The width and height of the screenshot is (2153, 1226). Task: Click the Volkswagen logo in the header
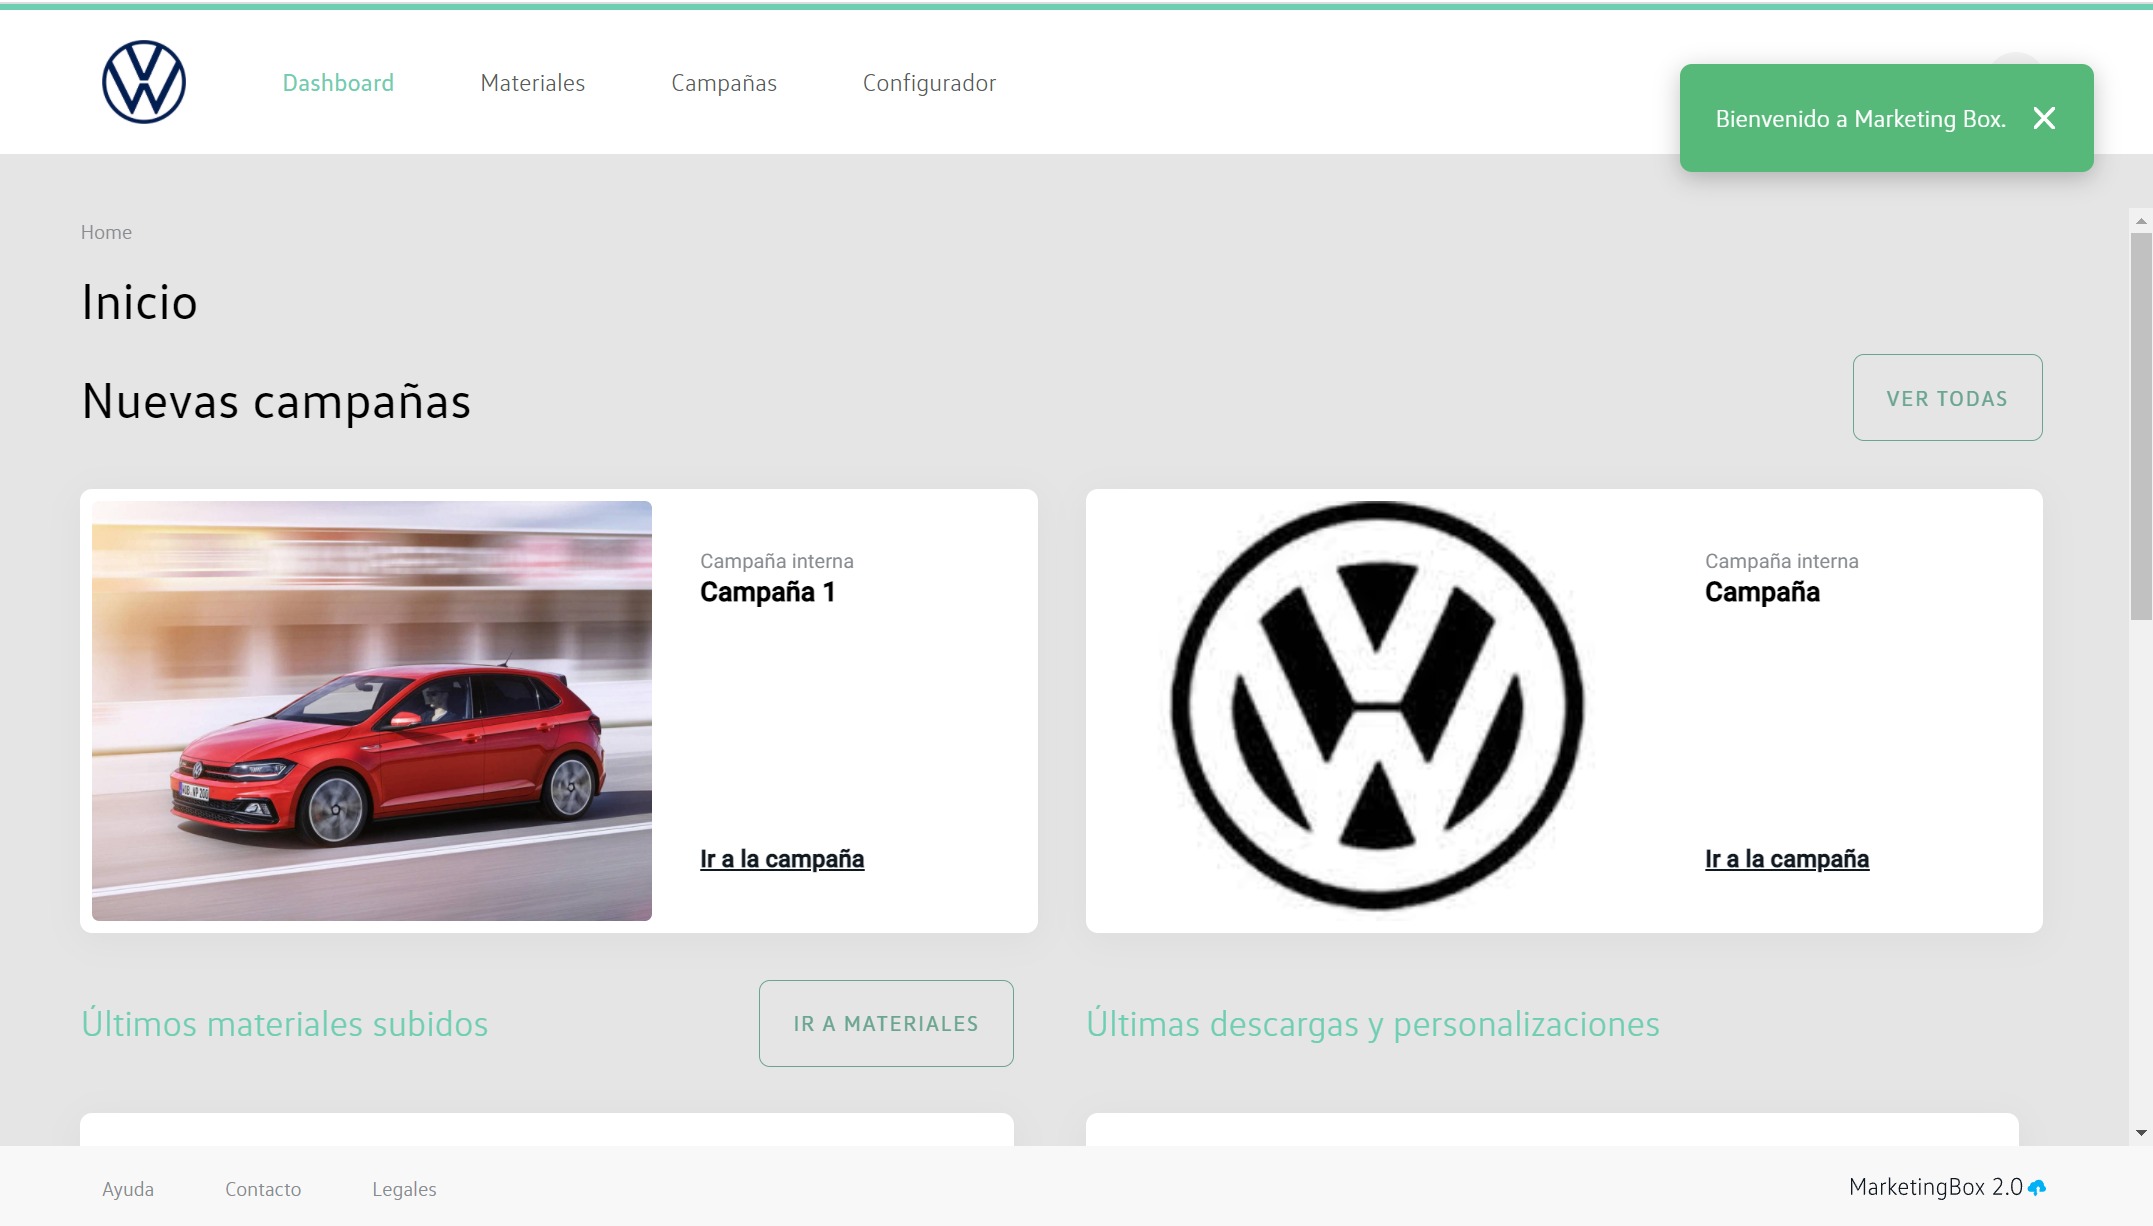coord(144,82)
